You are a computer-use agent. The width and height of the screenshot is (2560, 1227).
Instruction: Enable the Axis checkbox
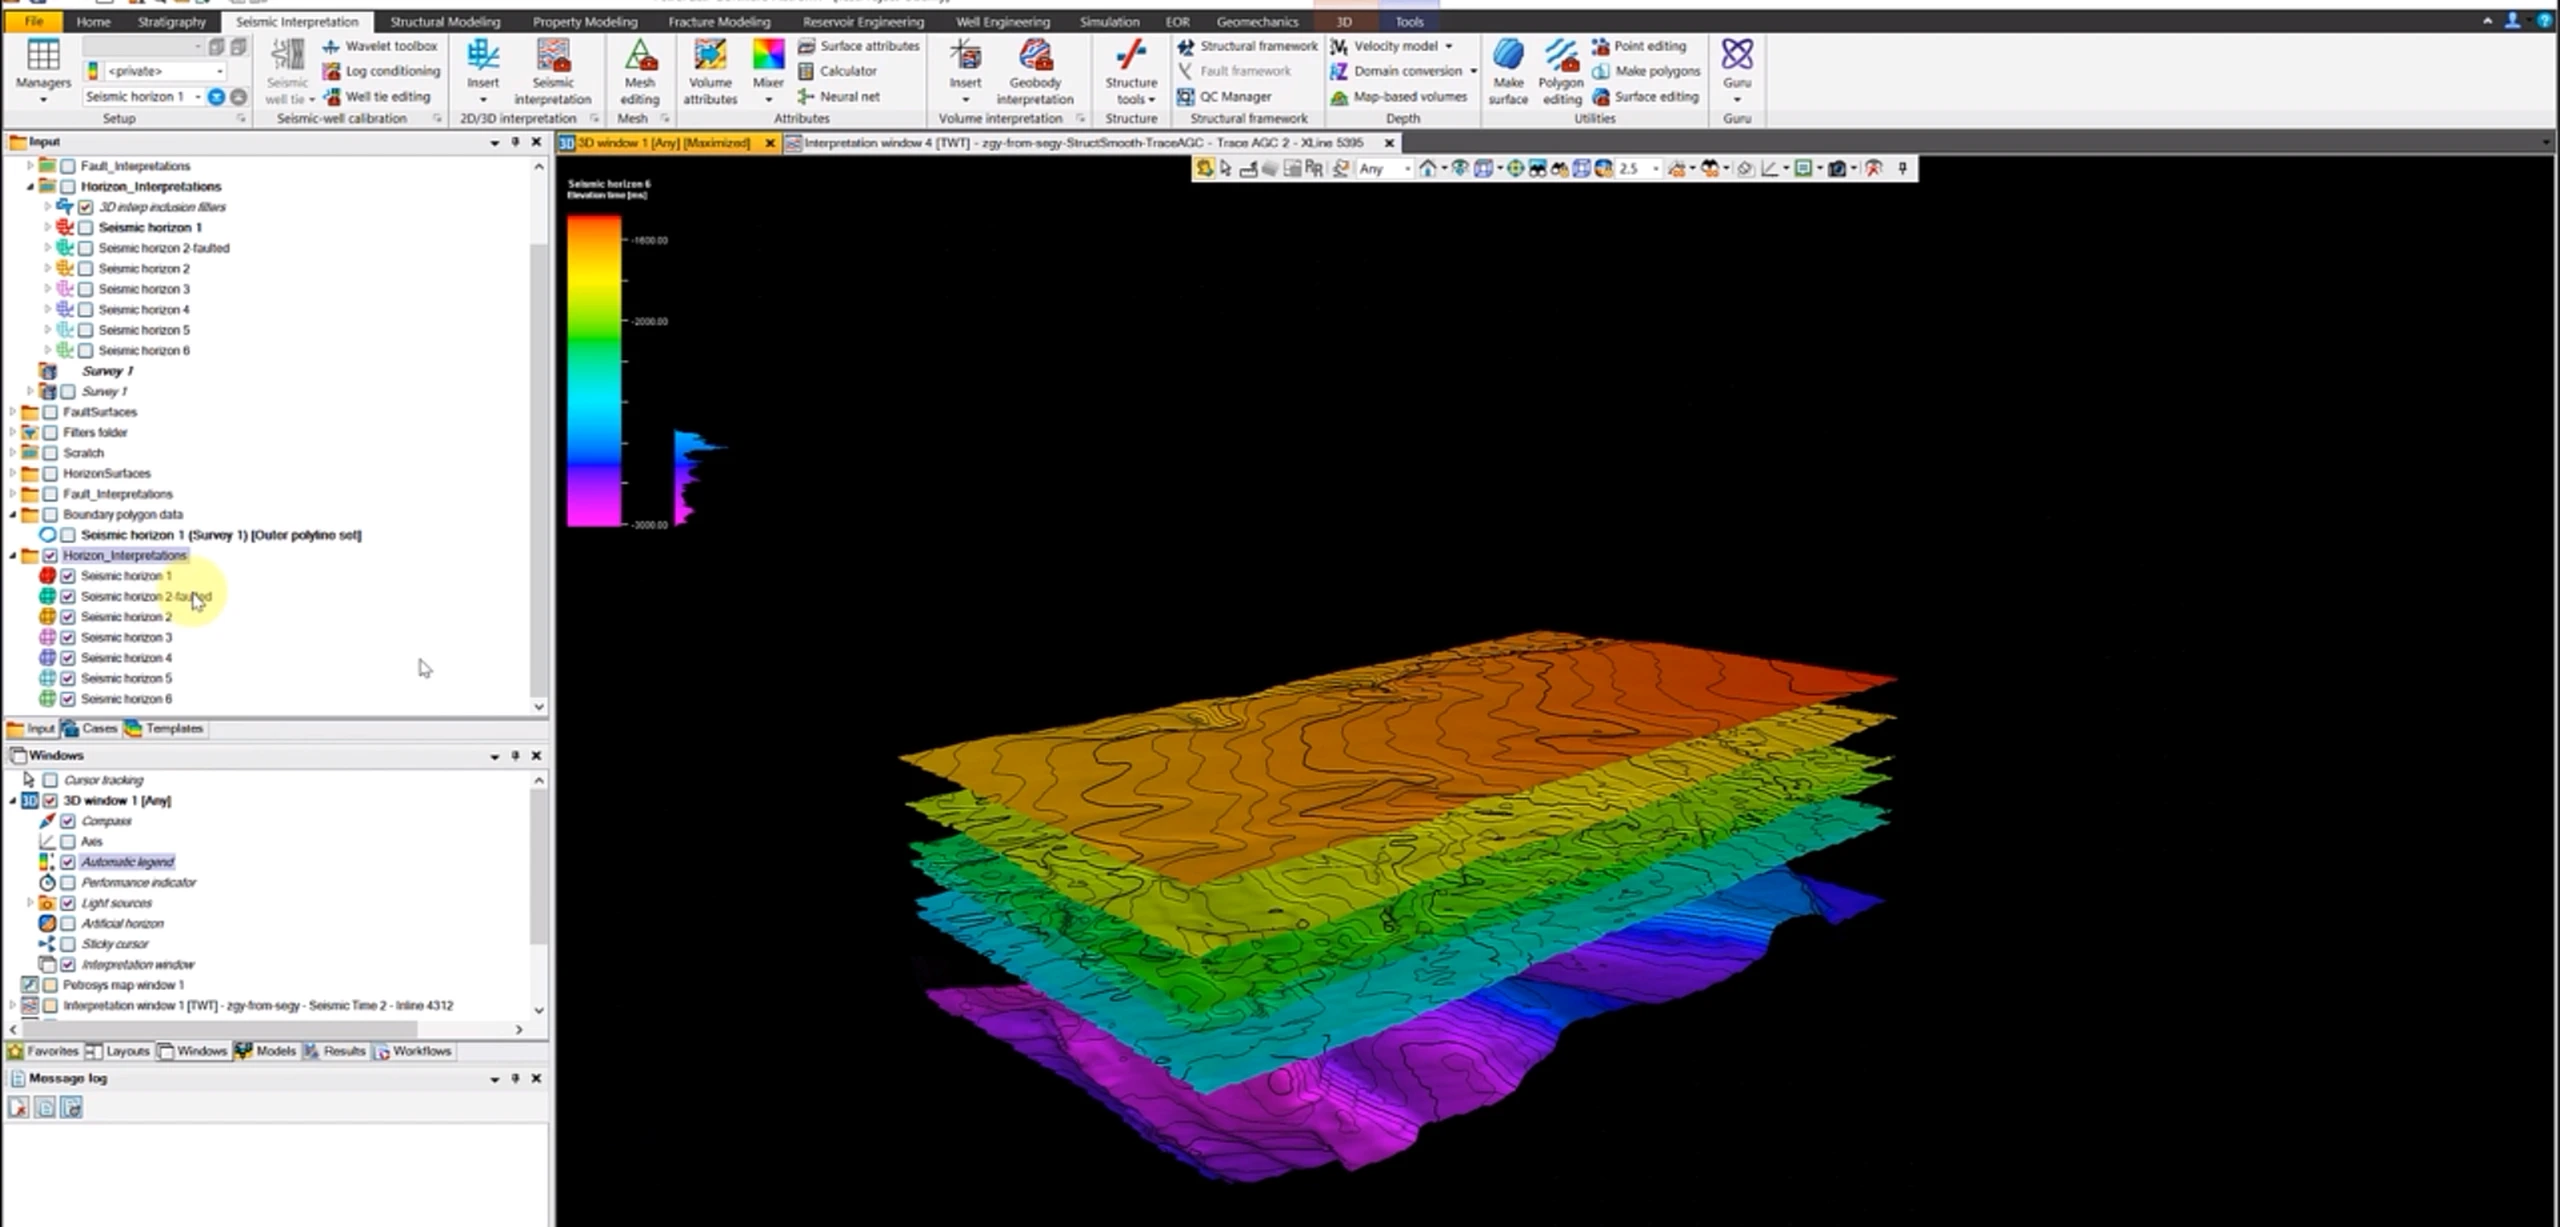pyautogui.click(x=68, y=842)
